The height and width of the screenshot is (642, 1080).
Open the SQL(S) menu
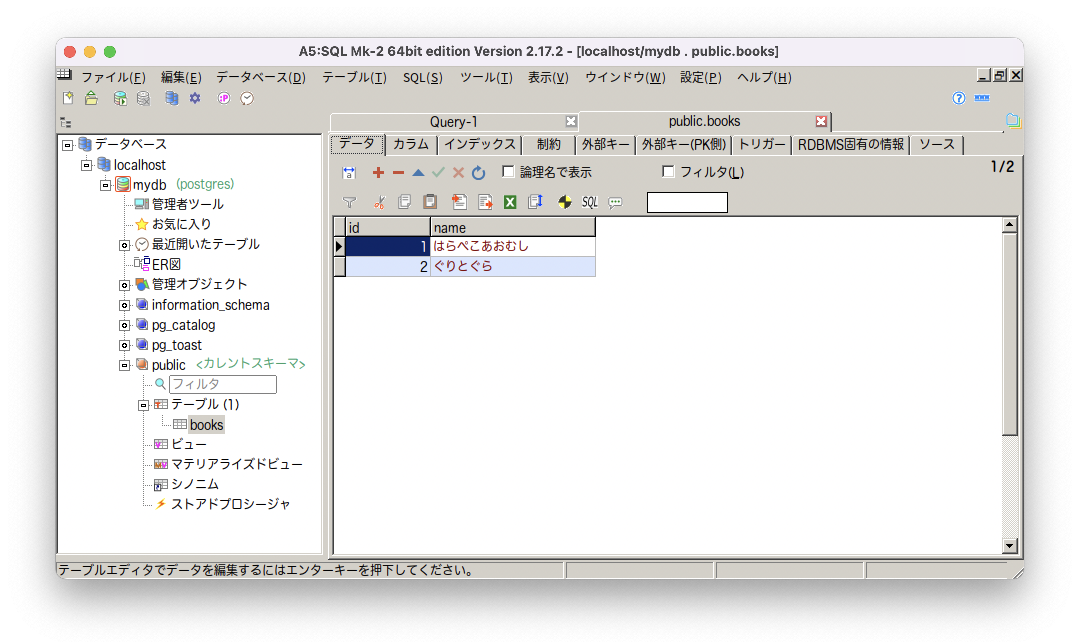coord(423,77)
